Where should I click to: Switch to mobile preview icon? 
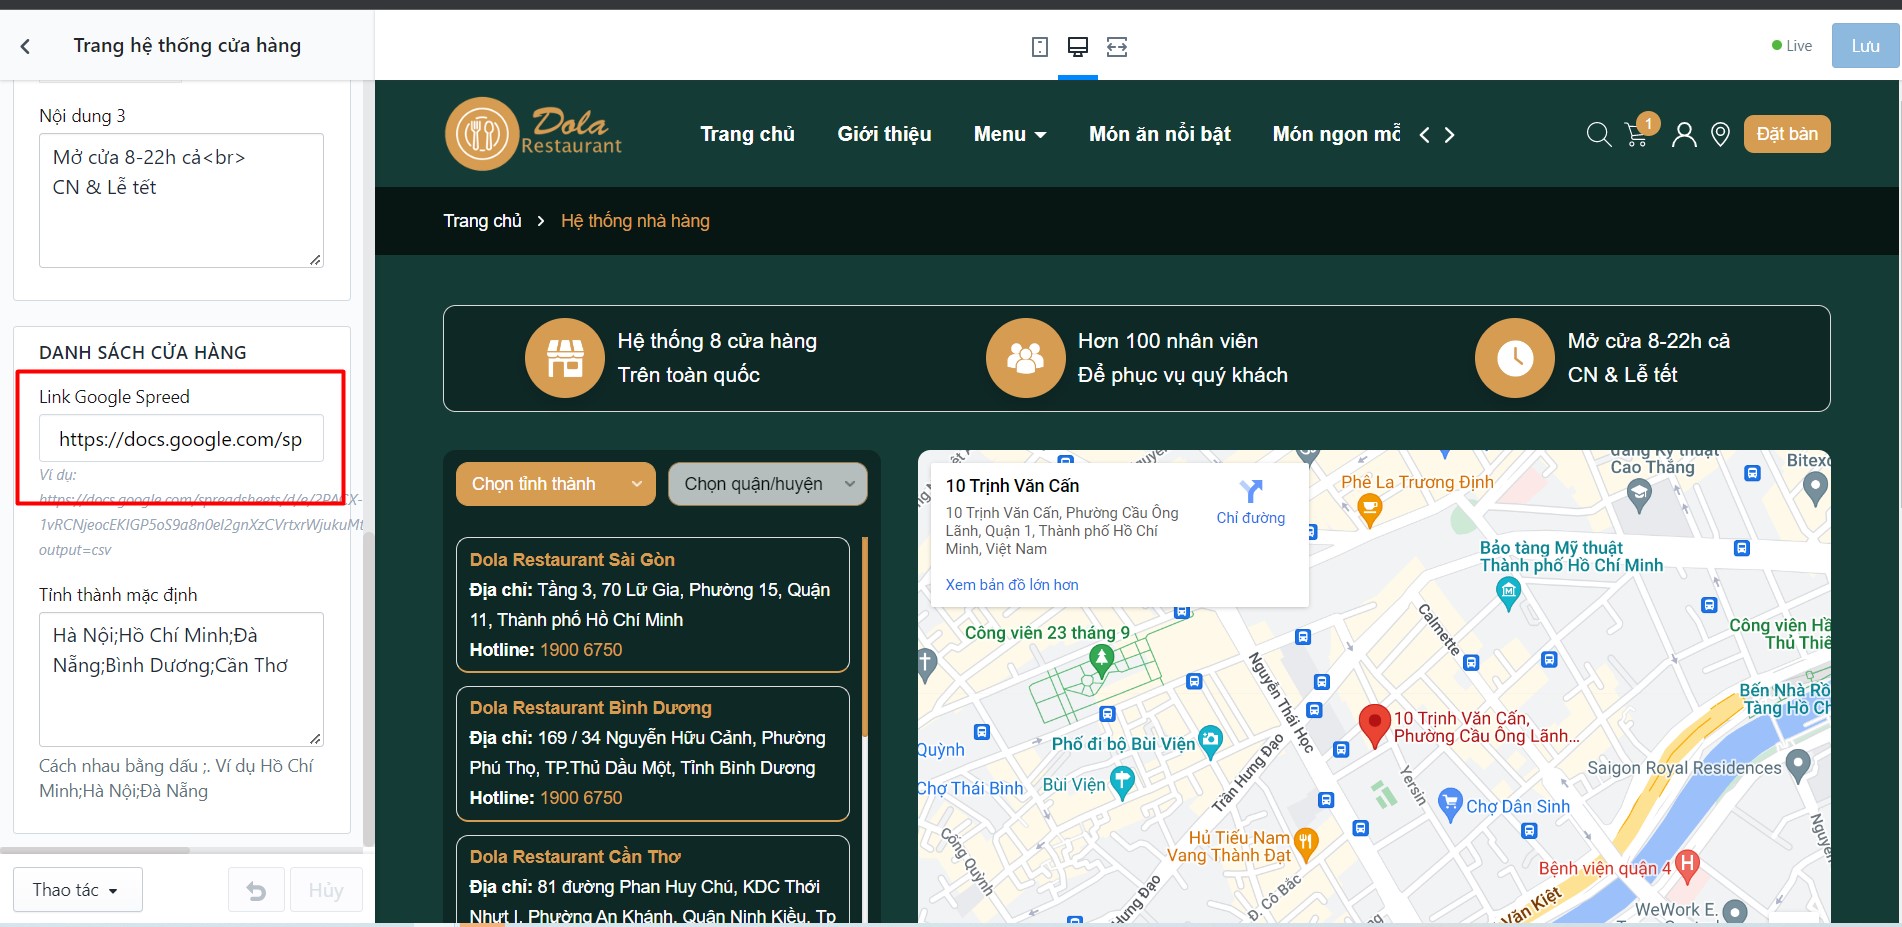[x=1040, y=47]
